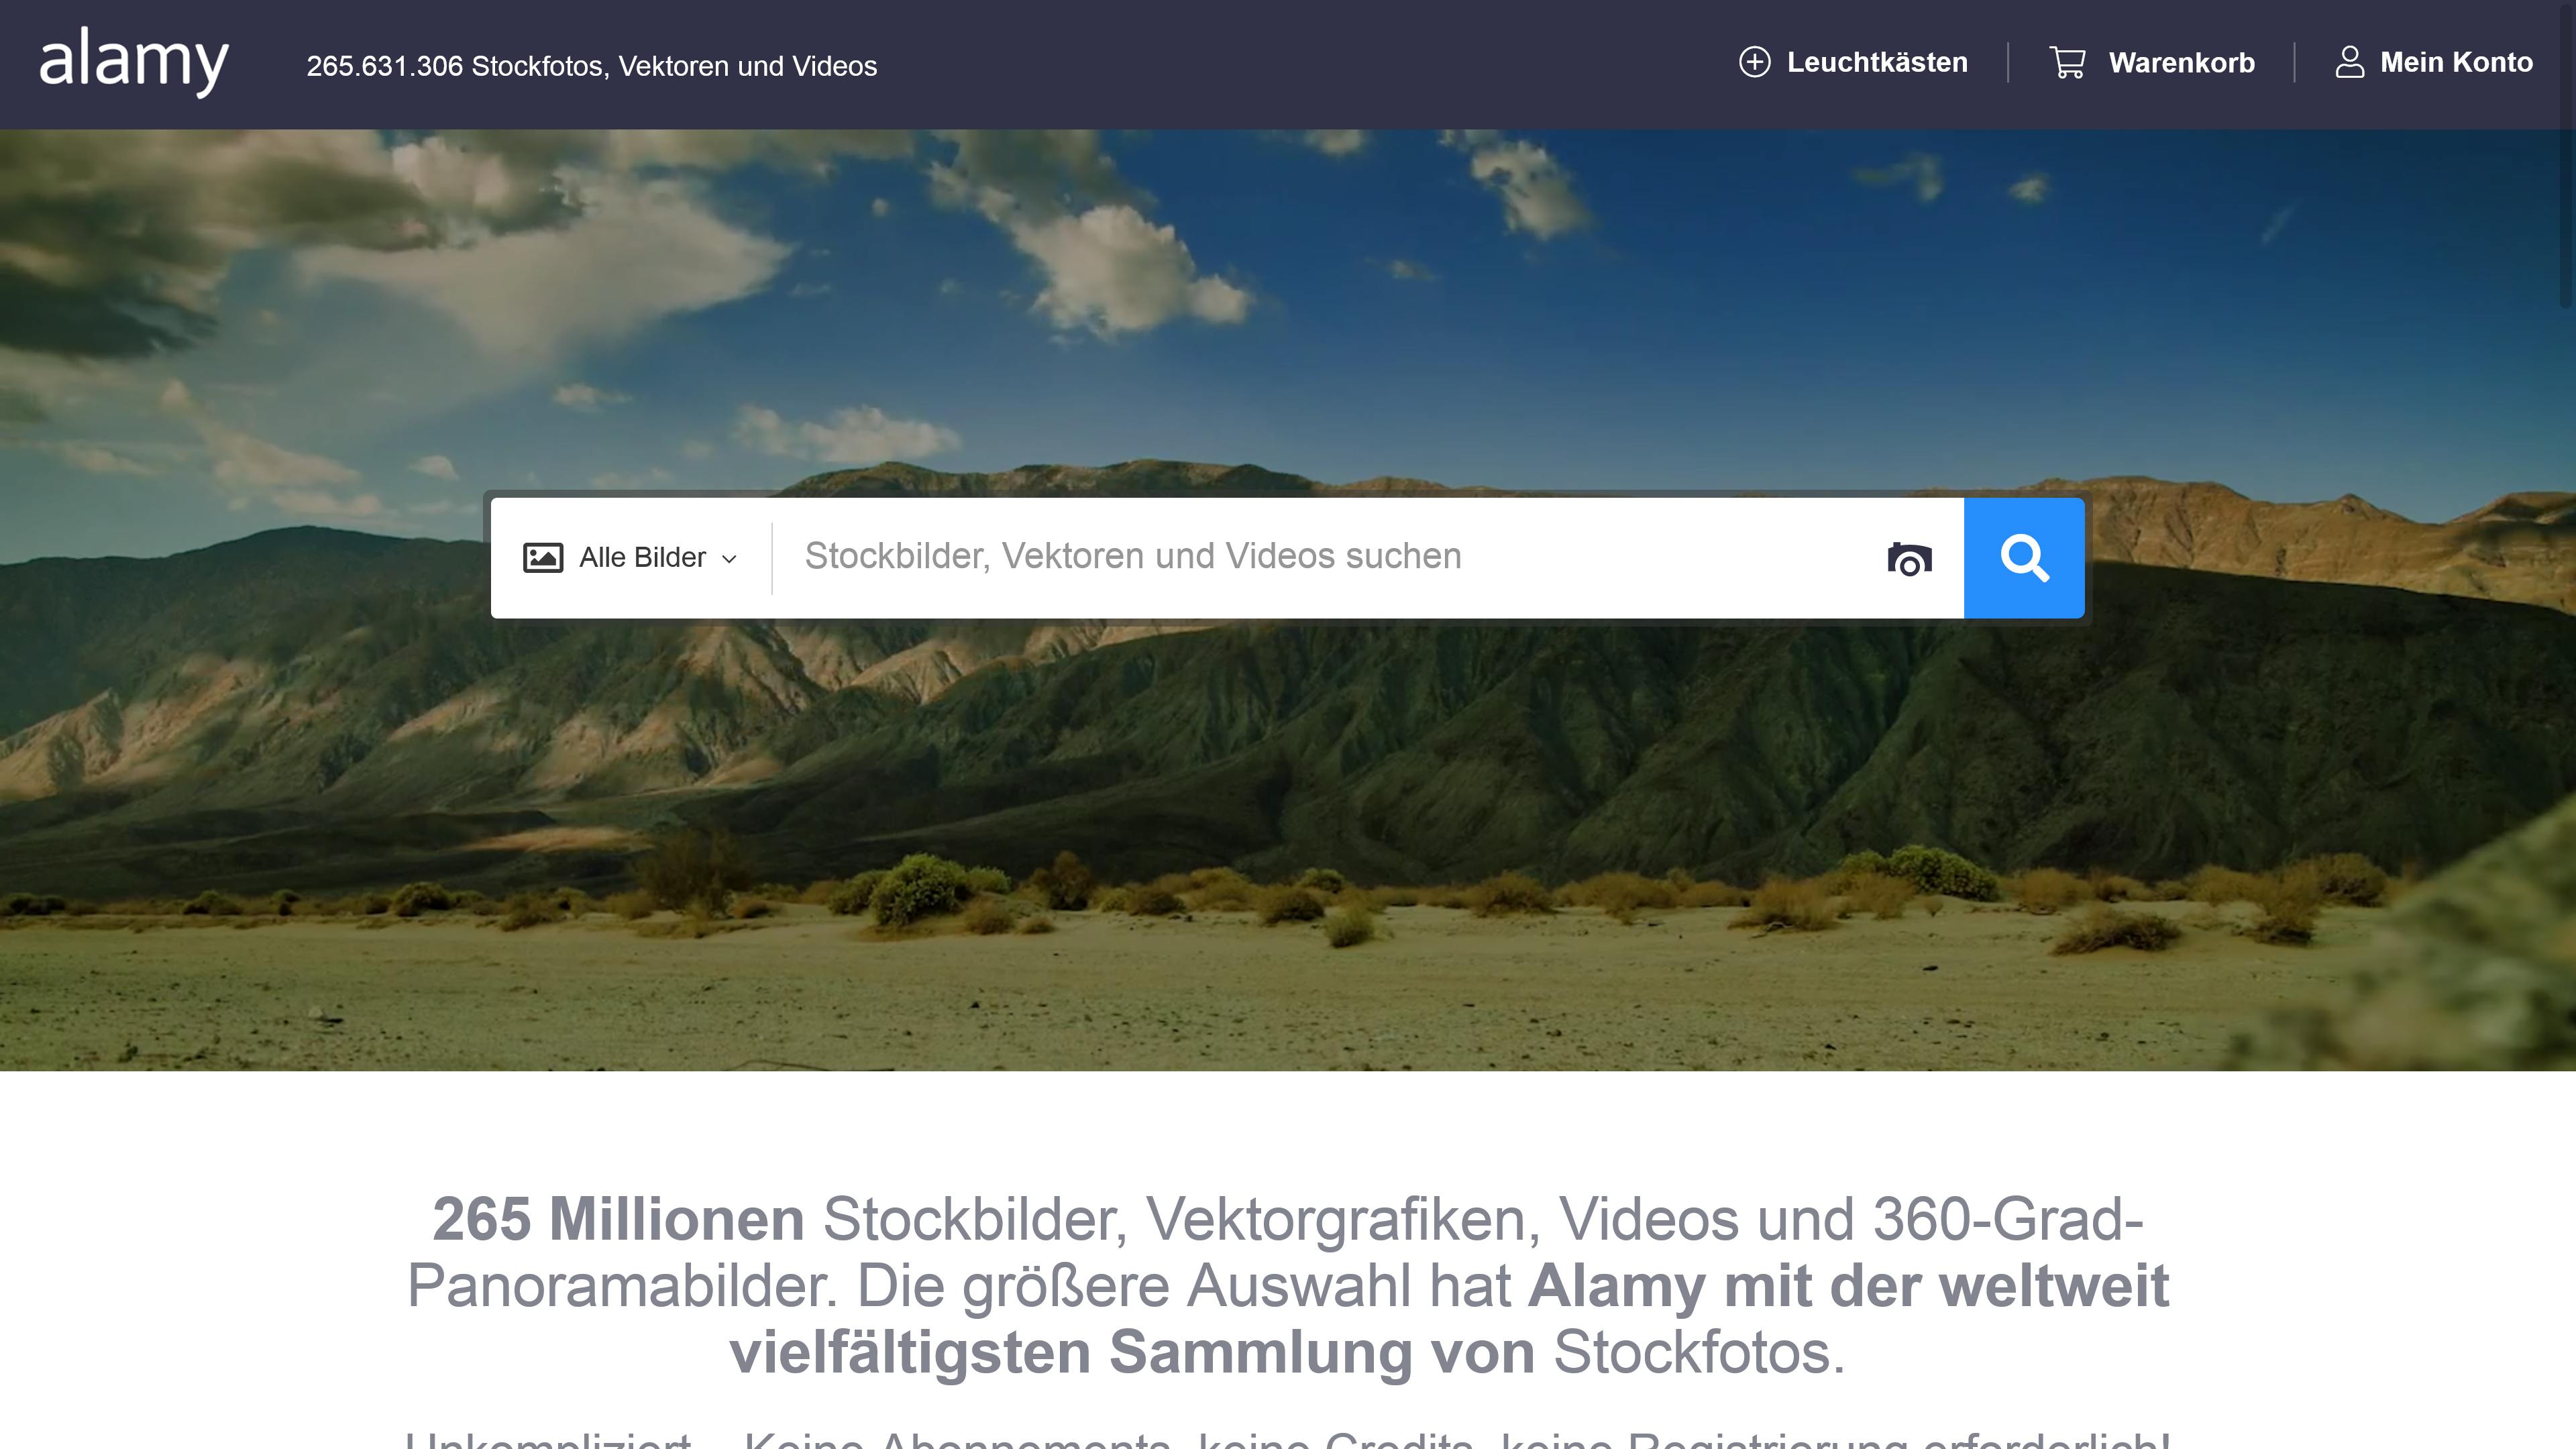Click the stock photo count link in header
Image resolution: width=2576 pixels, height=1449 pixels.
[x=592, y=66]
